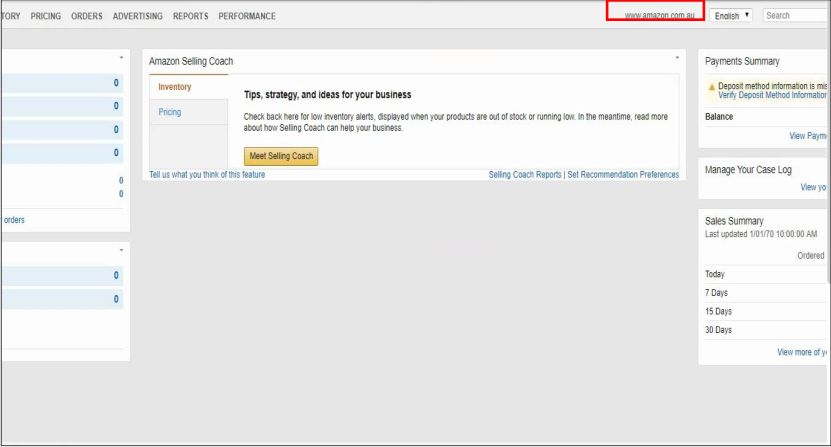
Task: Click Verify Deposit Method Information link
Action: (773, 95)
